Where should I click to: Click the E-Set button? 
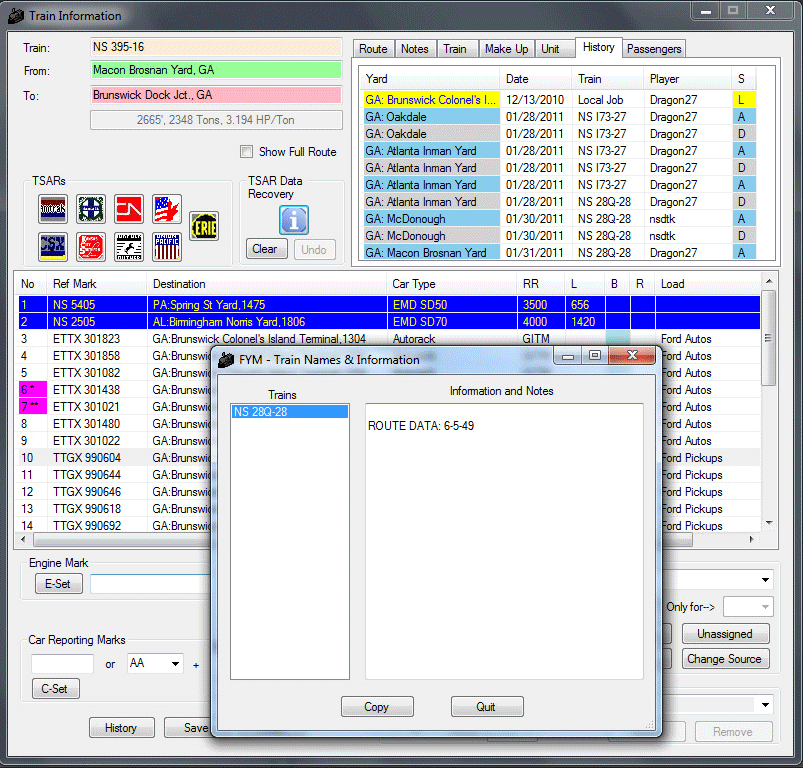(58, 584)
